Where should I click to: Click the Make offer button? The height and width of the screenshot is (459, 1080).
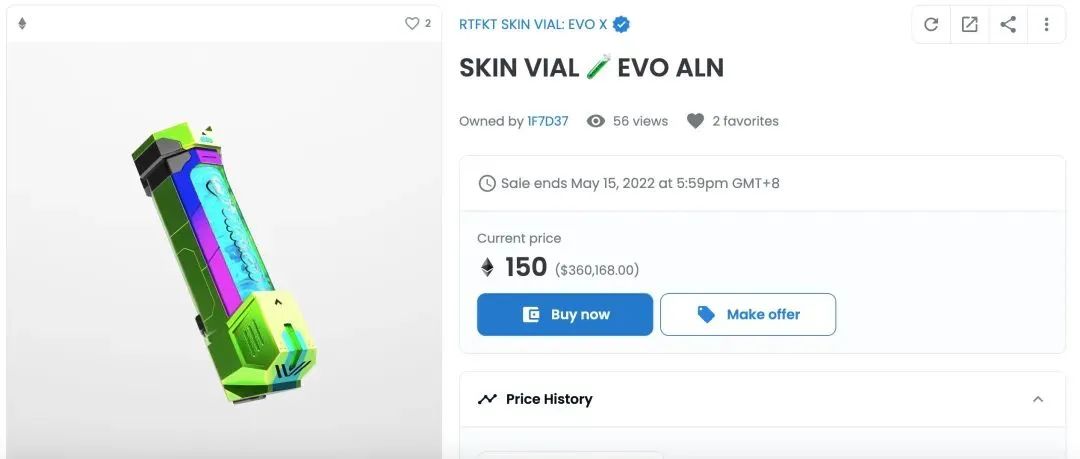tap(748, 314)
